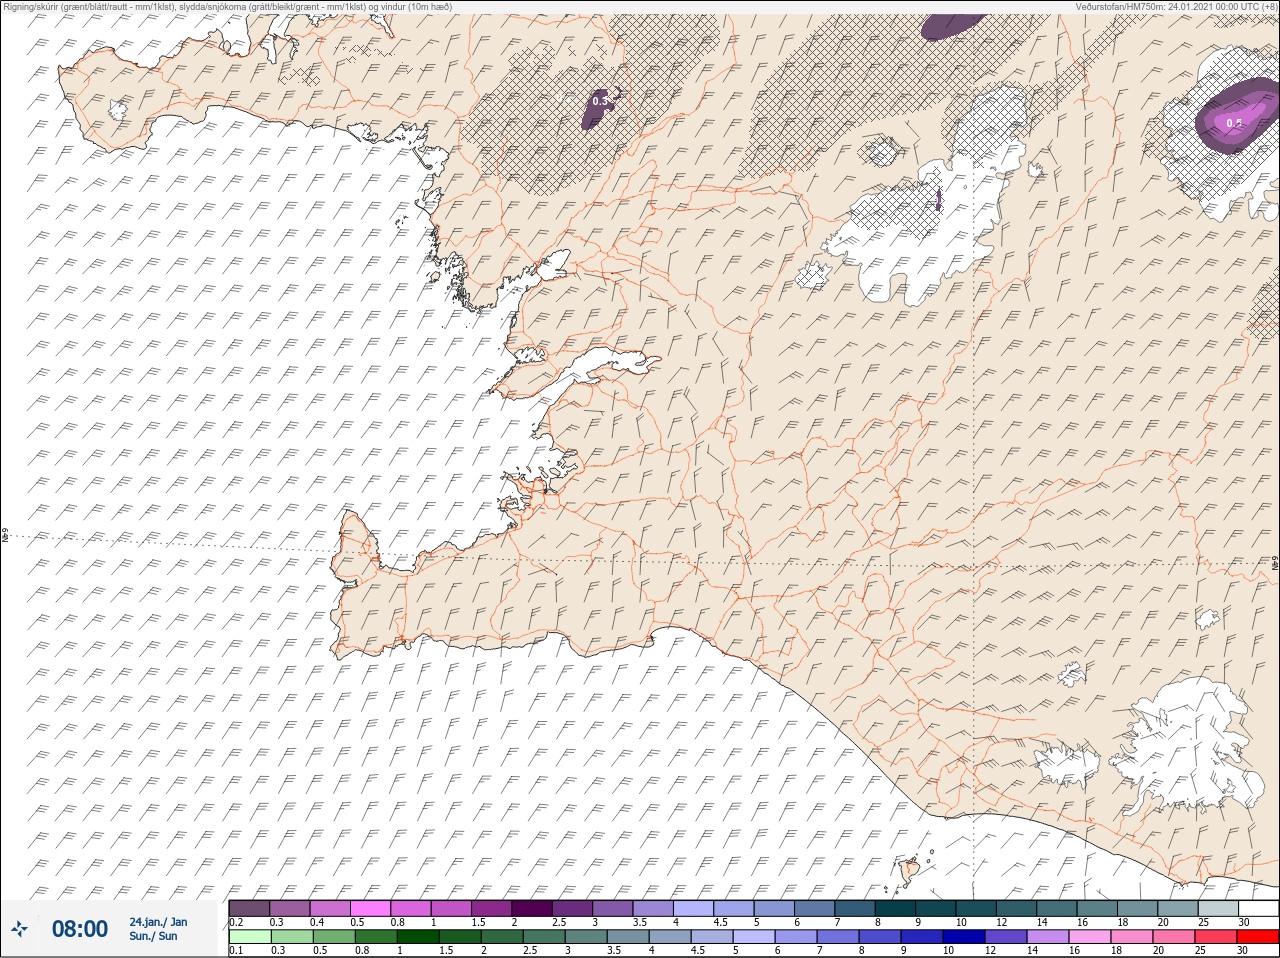
Task: Click the 'Sun./ Sun' weekday text
Action: click(x=154, y=936)
